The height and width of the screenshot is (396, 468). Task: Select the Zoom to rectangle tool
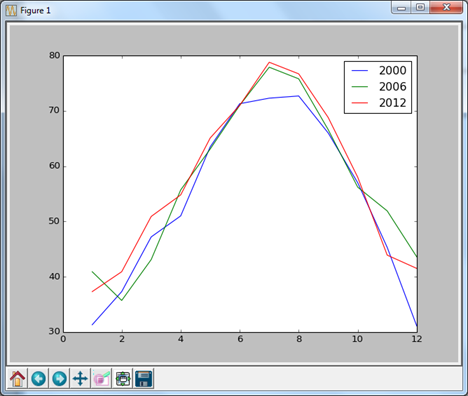pyautogui.click(x=101, y=378)
